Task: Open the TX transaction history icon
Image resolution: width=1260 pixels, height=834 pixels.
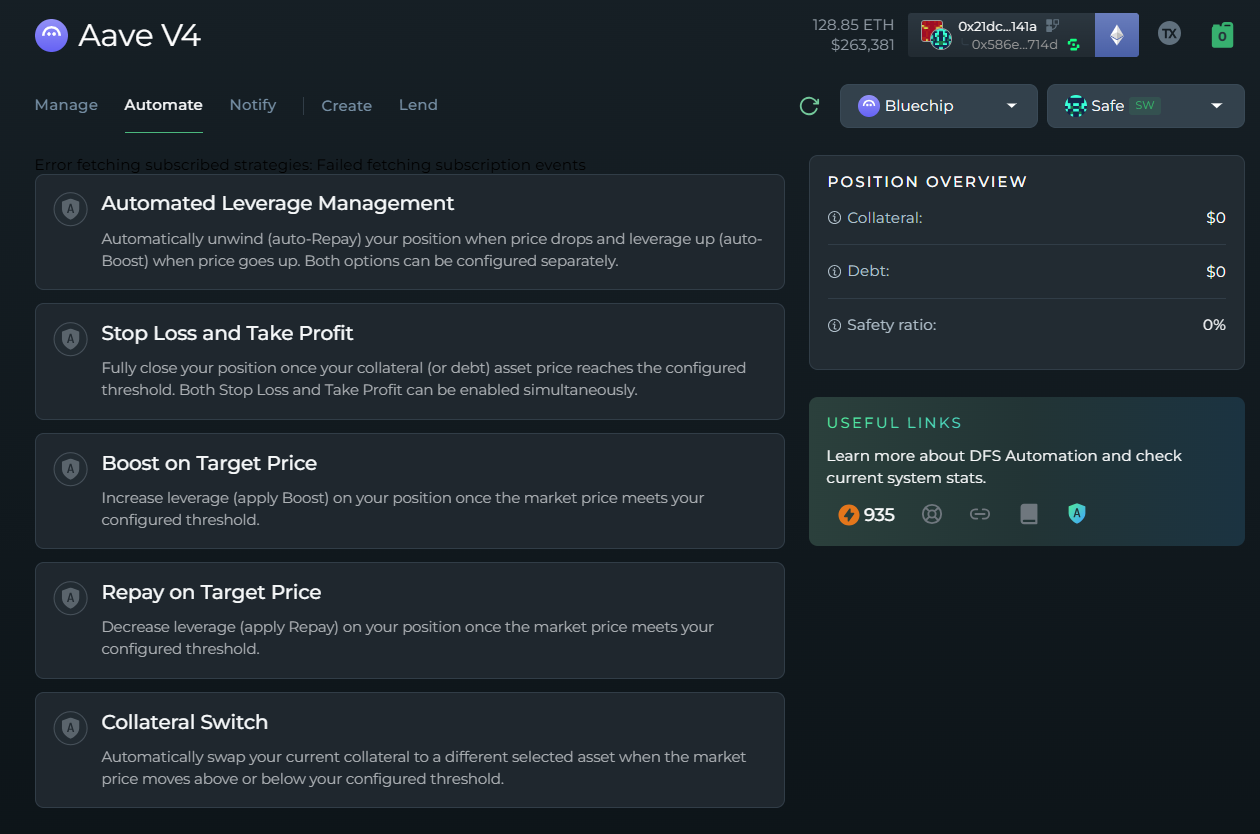Action: (1168, 33)
